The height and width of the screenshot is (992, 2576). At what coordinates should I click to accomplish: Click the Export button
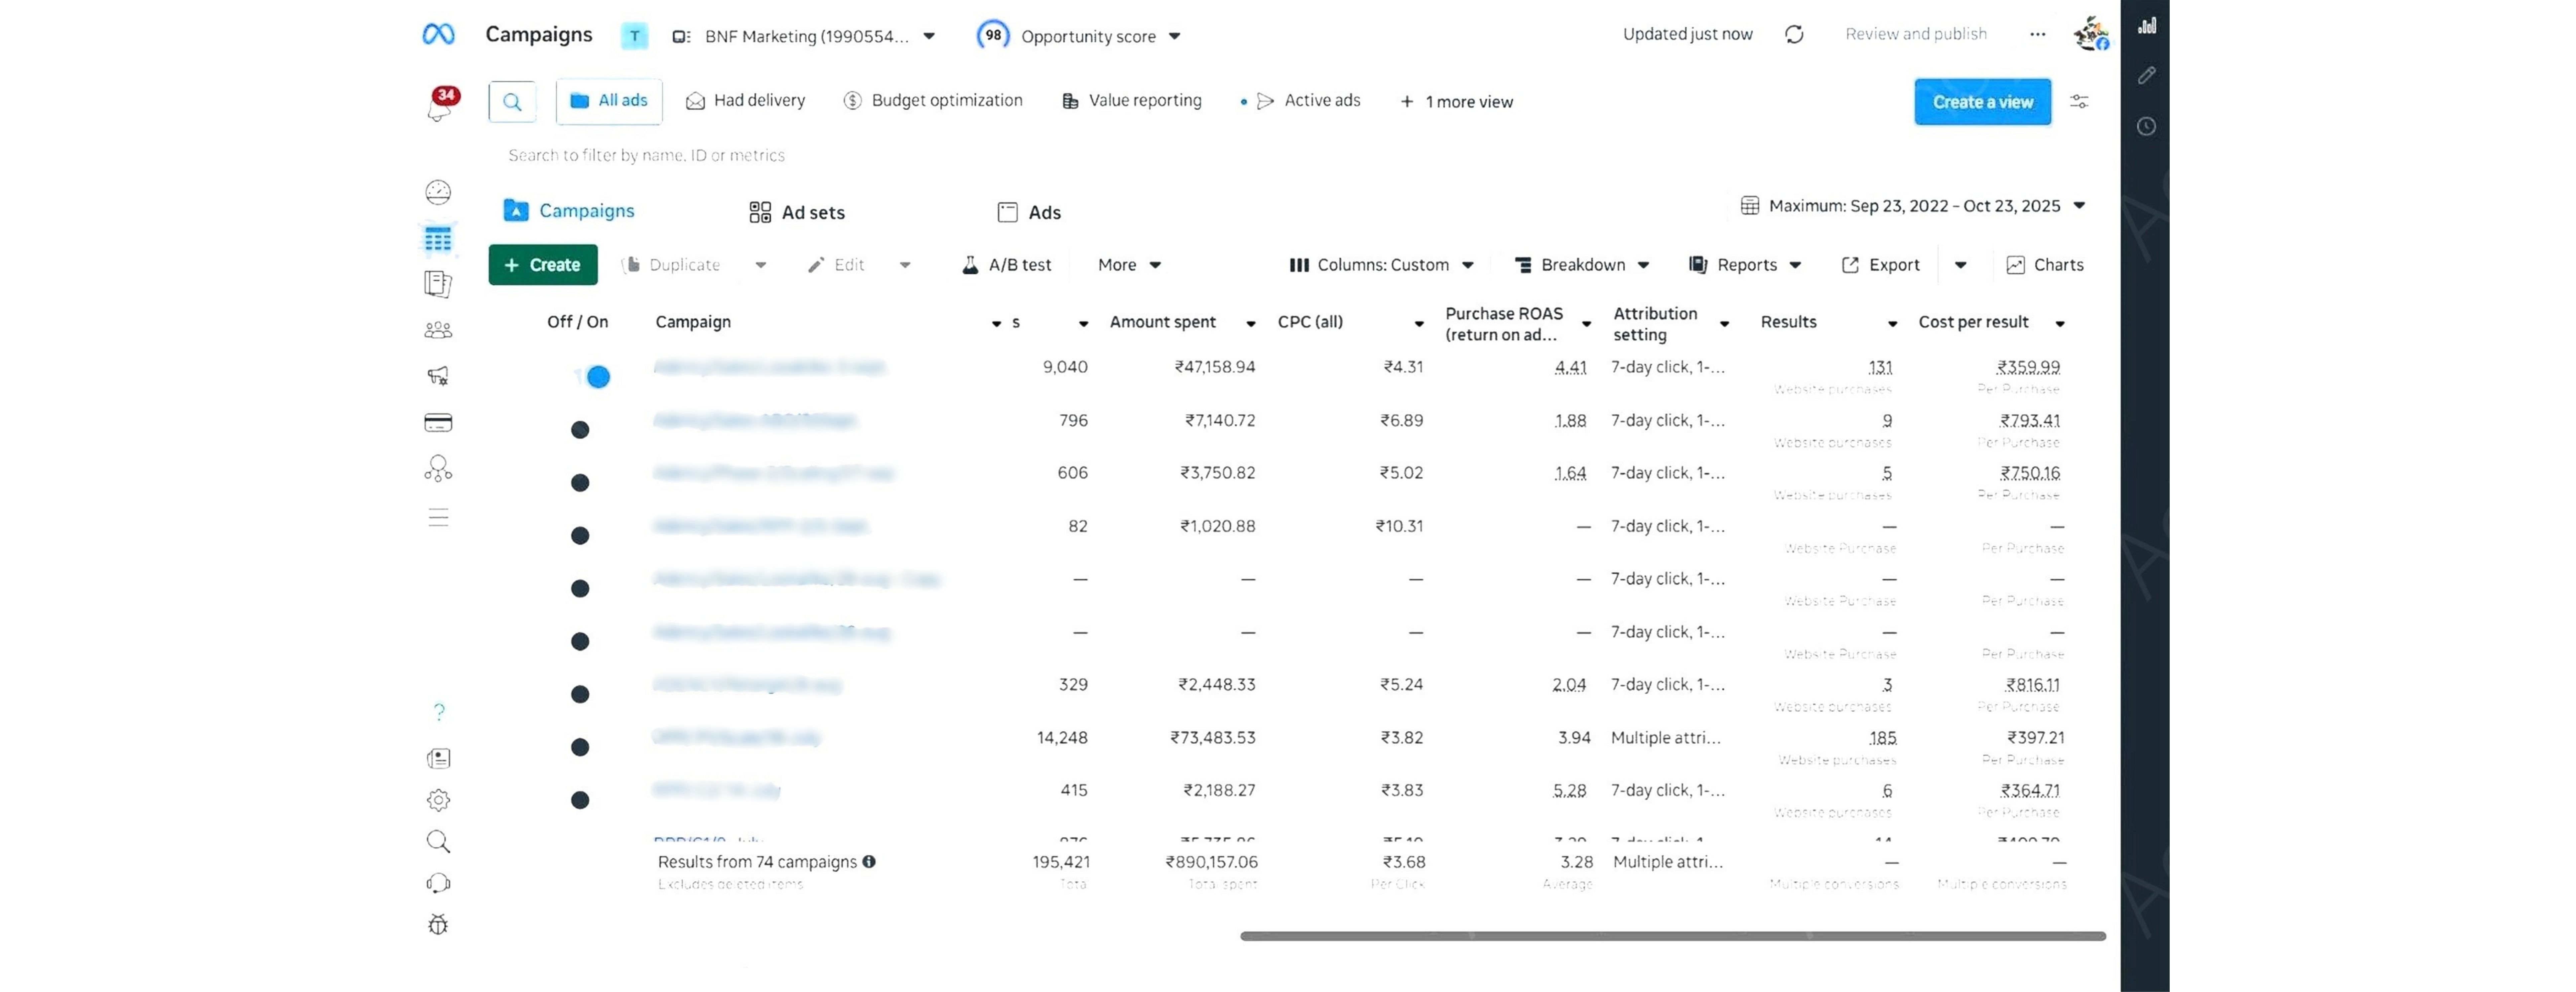1881,265
